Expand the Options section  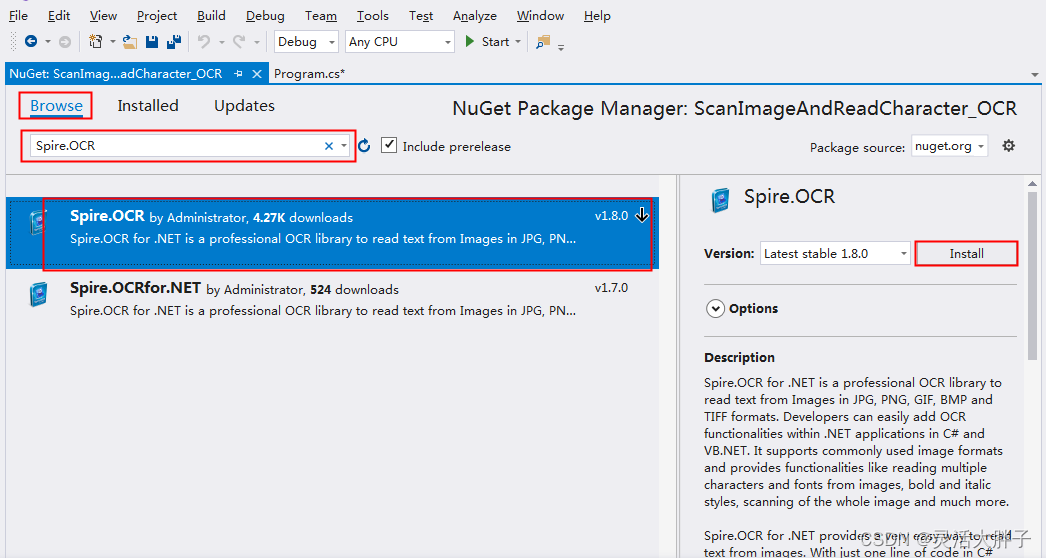coord(716,308)
